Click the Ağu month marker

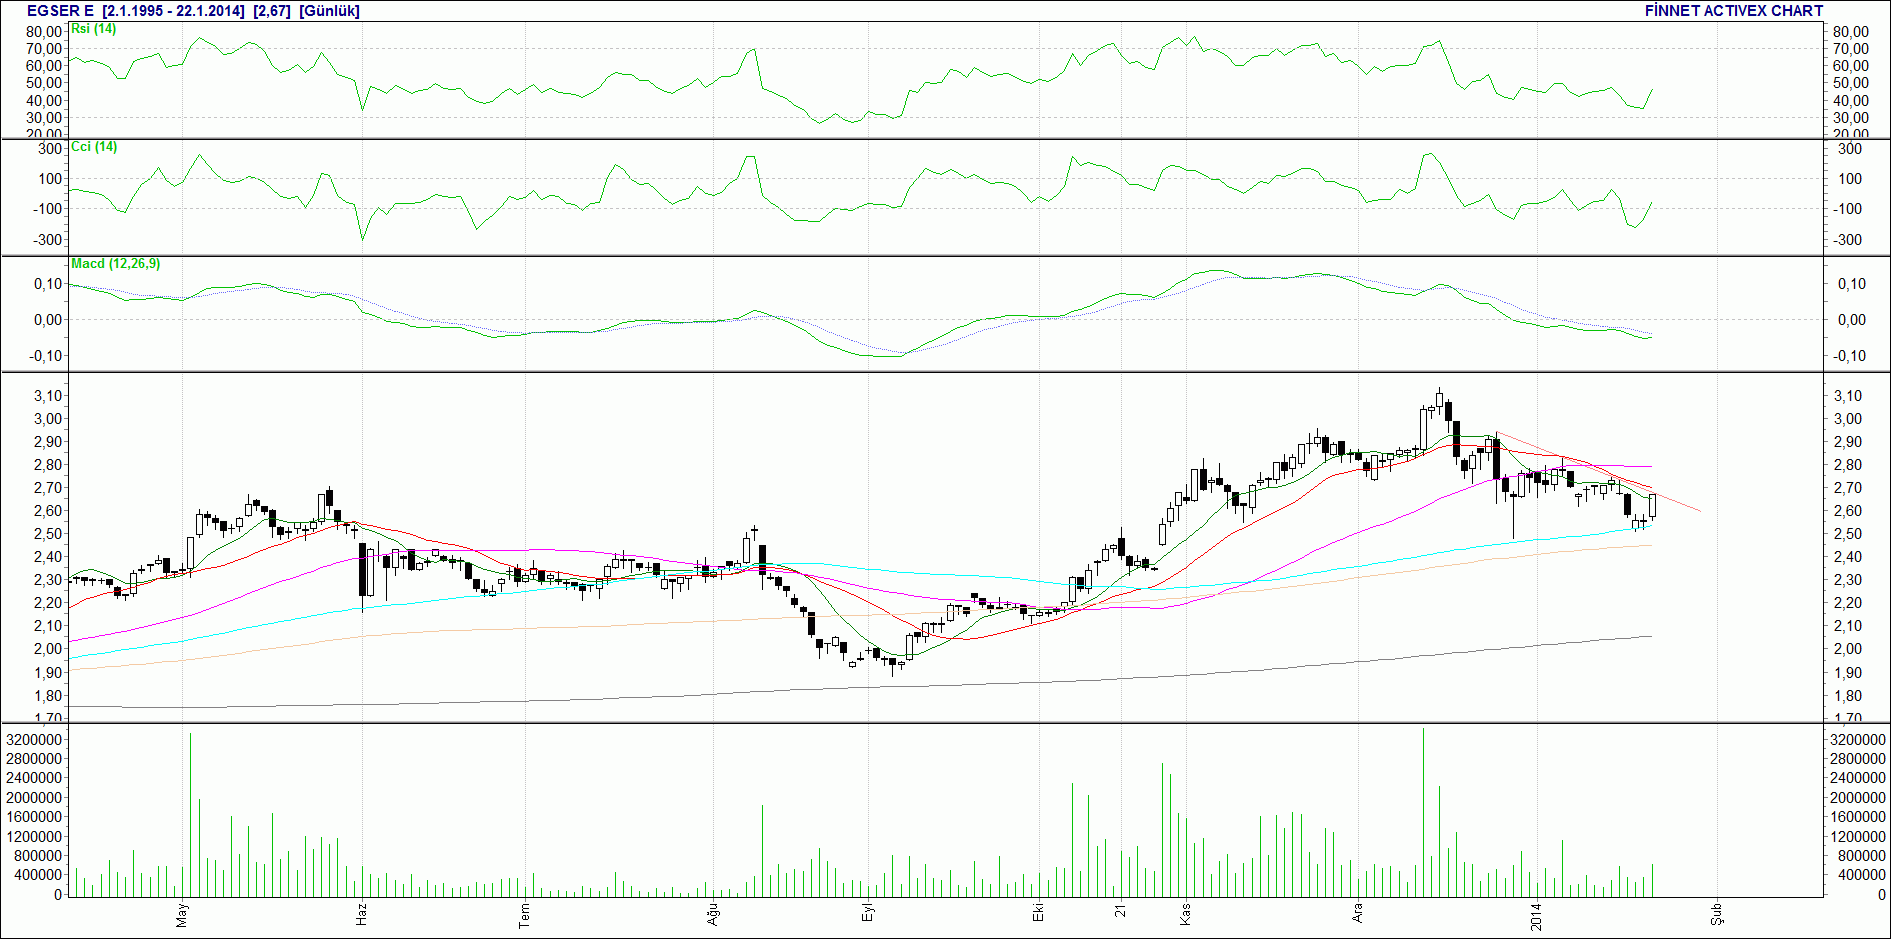pos(713,915)
